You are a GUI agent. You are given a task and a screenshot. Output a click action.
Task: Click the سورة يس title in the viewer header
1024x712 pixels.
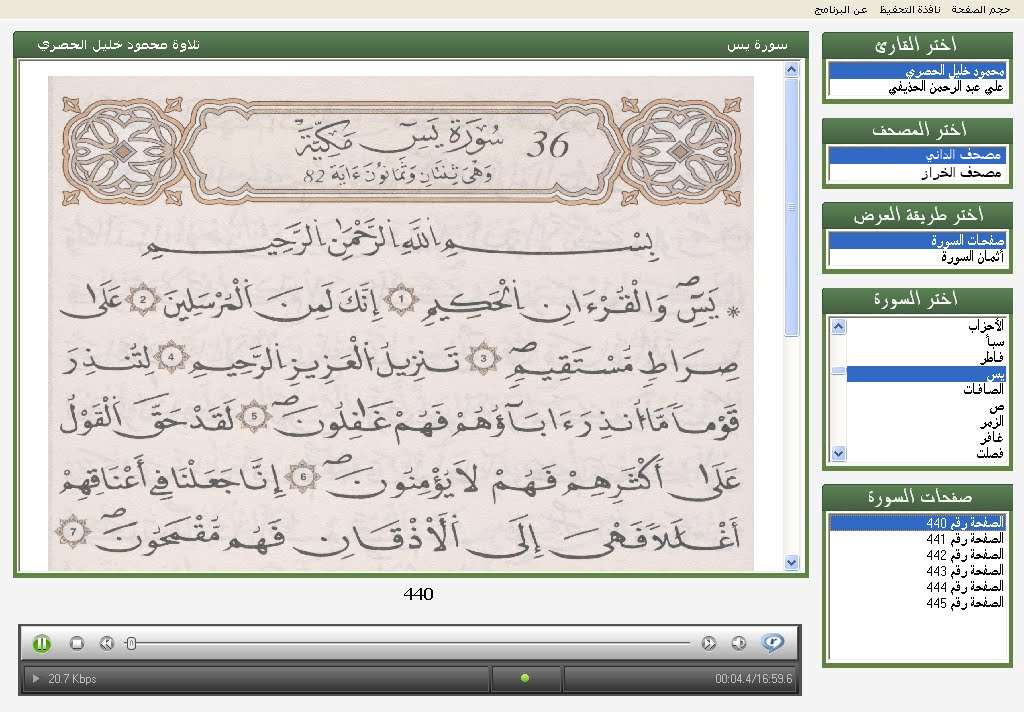coord(758,45)
